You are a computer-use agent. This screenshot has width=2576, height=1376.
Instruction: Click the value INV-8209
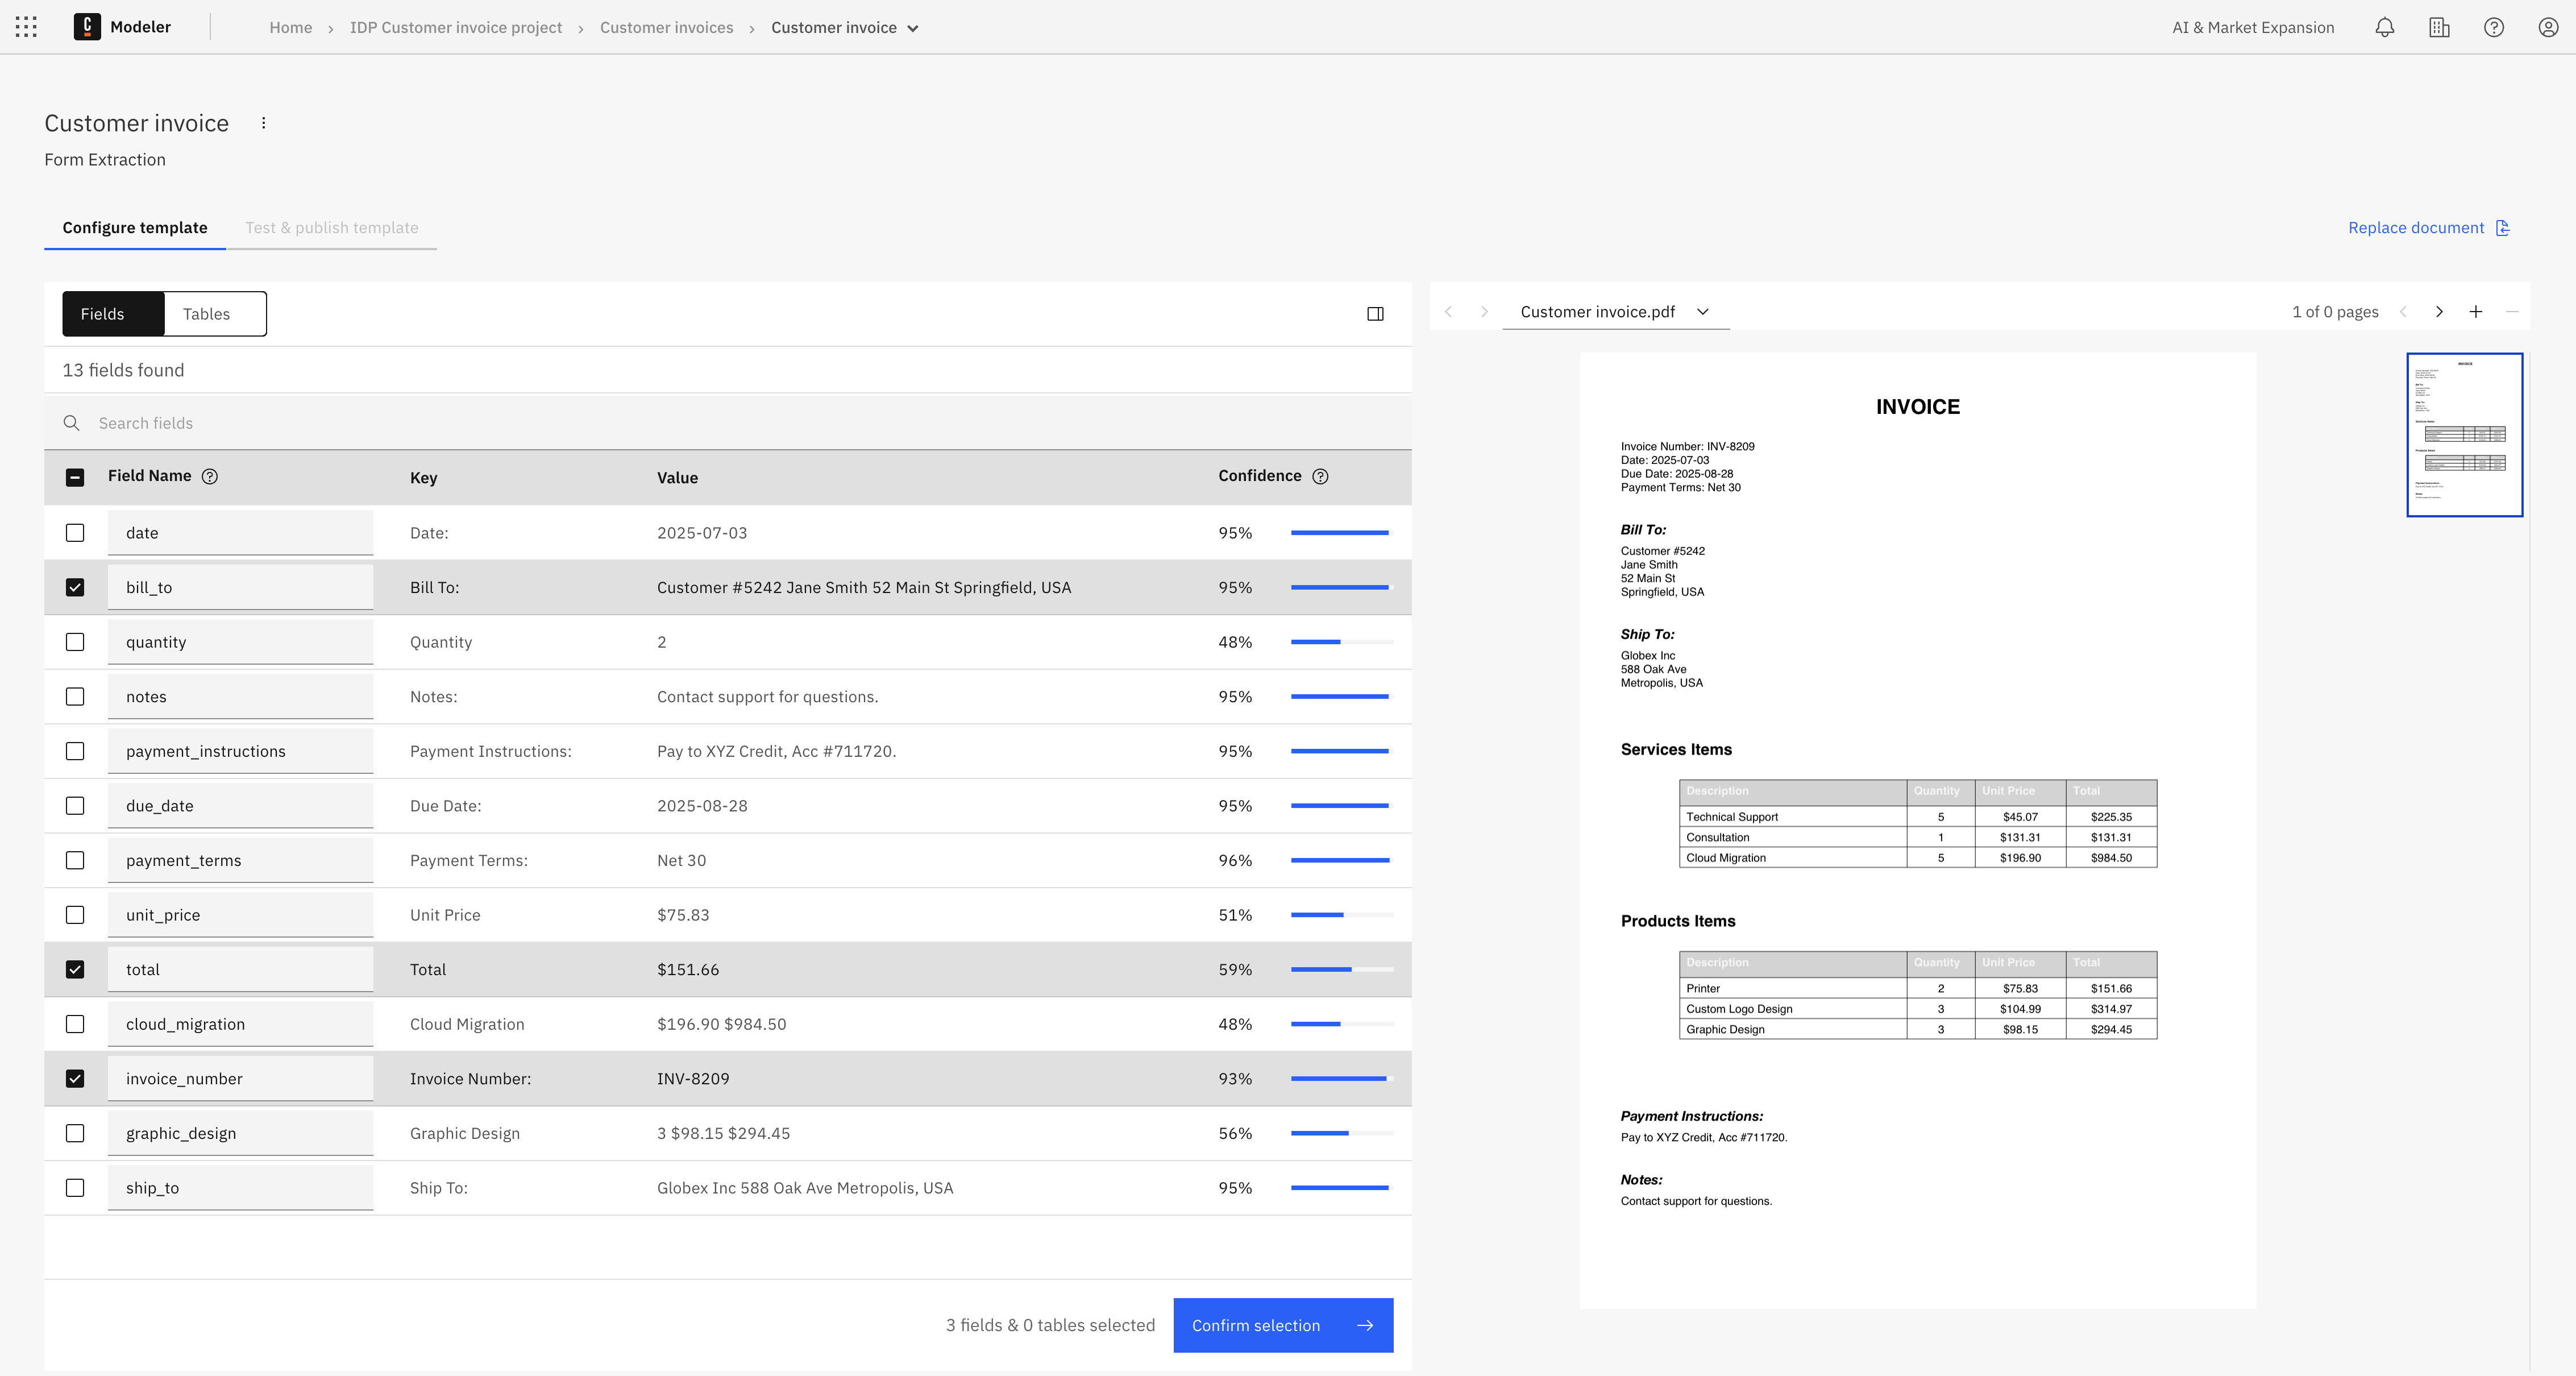point(693,1079)
